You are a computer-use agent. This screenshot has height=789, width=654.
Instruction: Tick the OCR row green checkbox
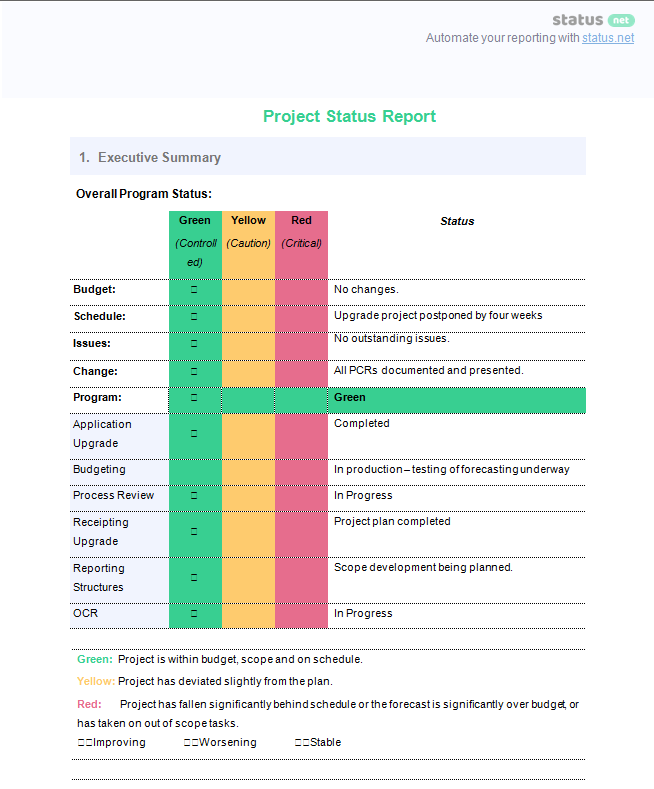point(194,614)
